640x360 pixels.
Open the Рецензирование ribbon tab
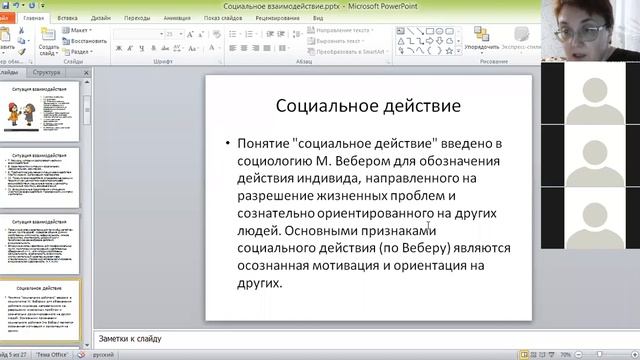point(278,18)
